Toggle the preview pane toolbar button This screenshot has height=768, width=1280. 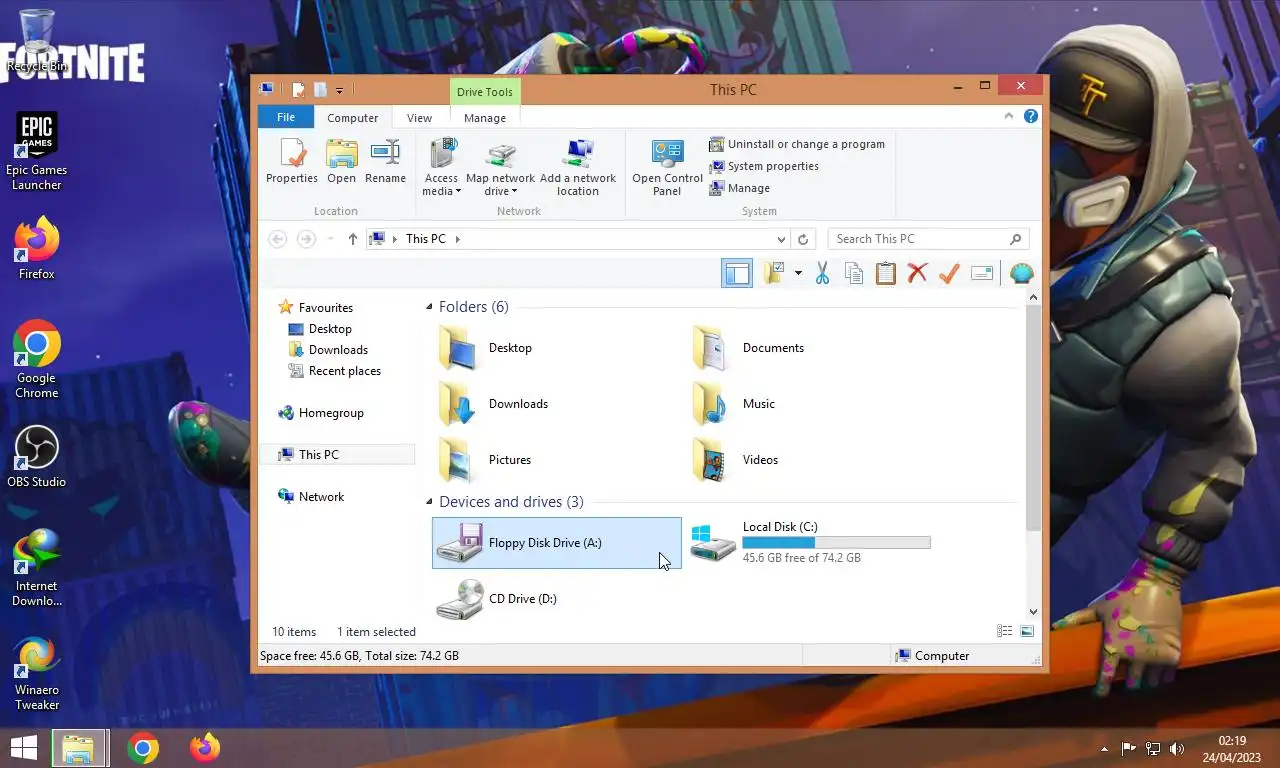click(x=737, y=273)
